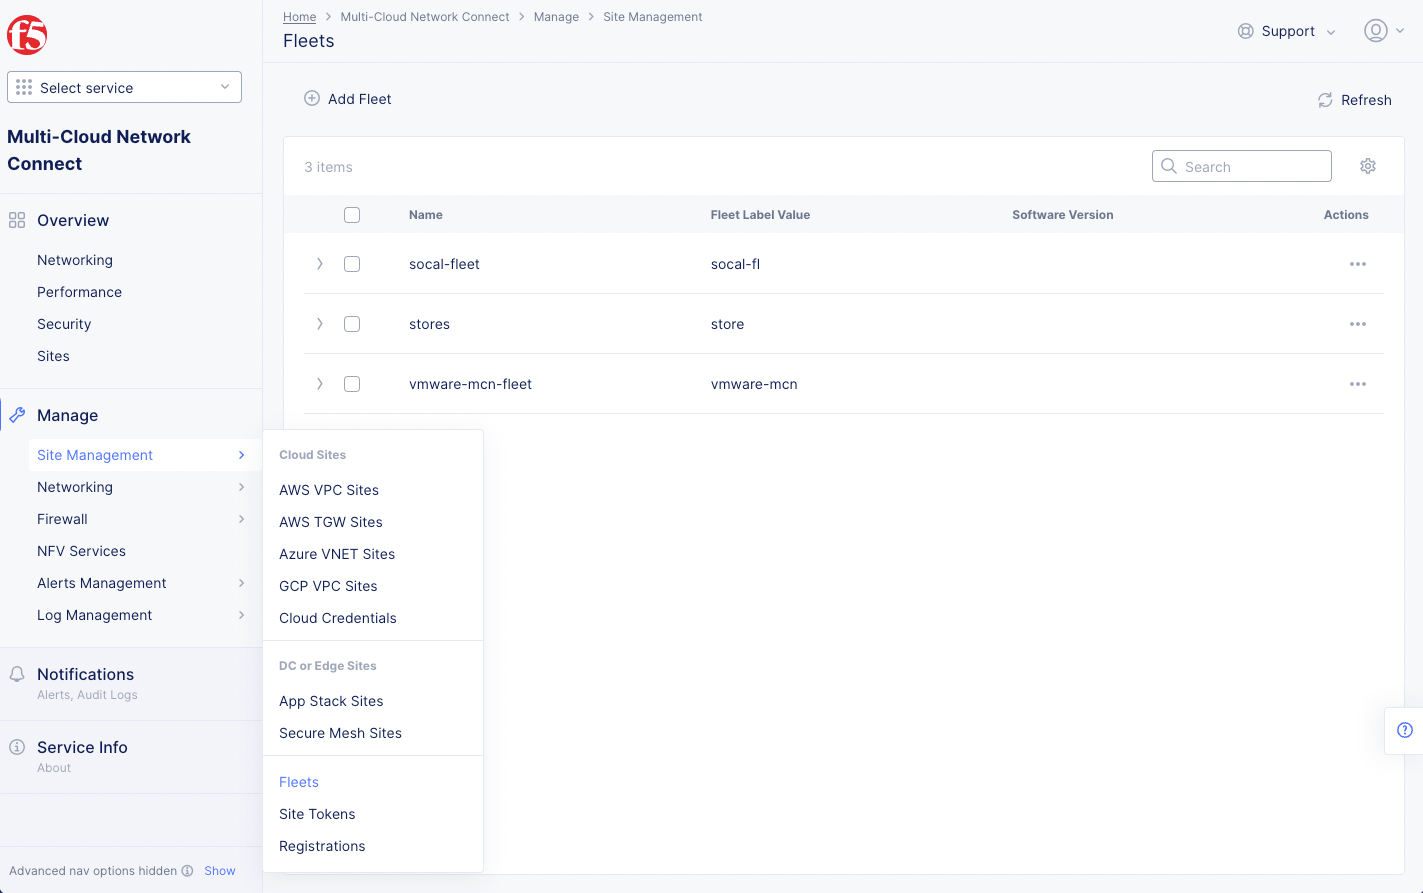
Task: Open the Select service dropdown
Action: pos(124,87)
